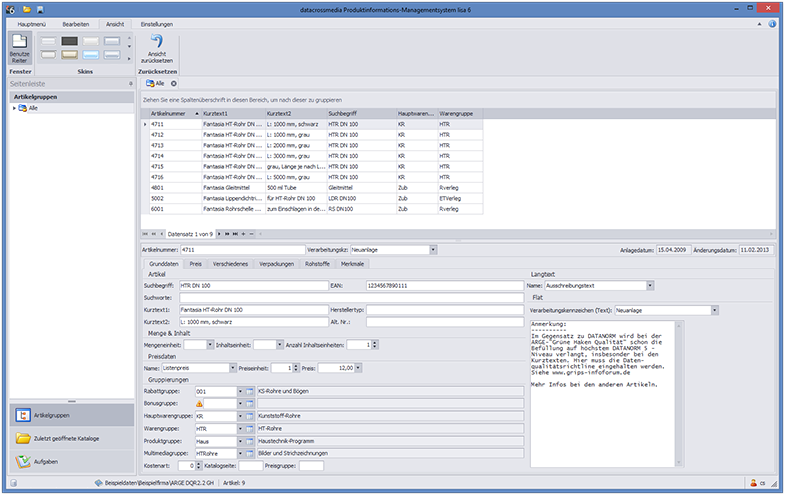Open Zuletzt geöffnete Kataloge

pyautogui.click(x=72, y=438)
